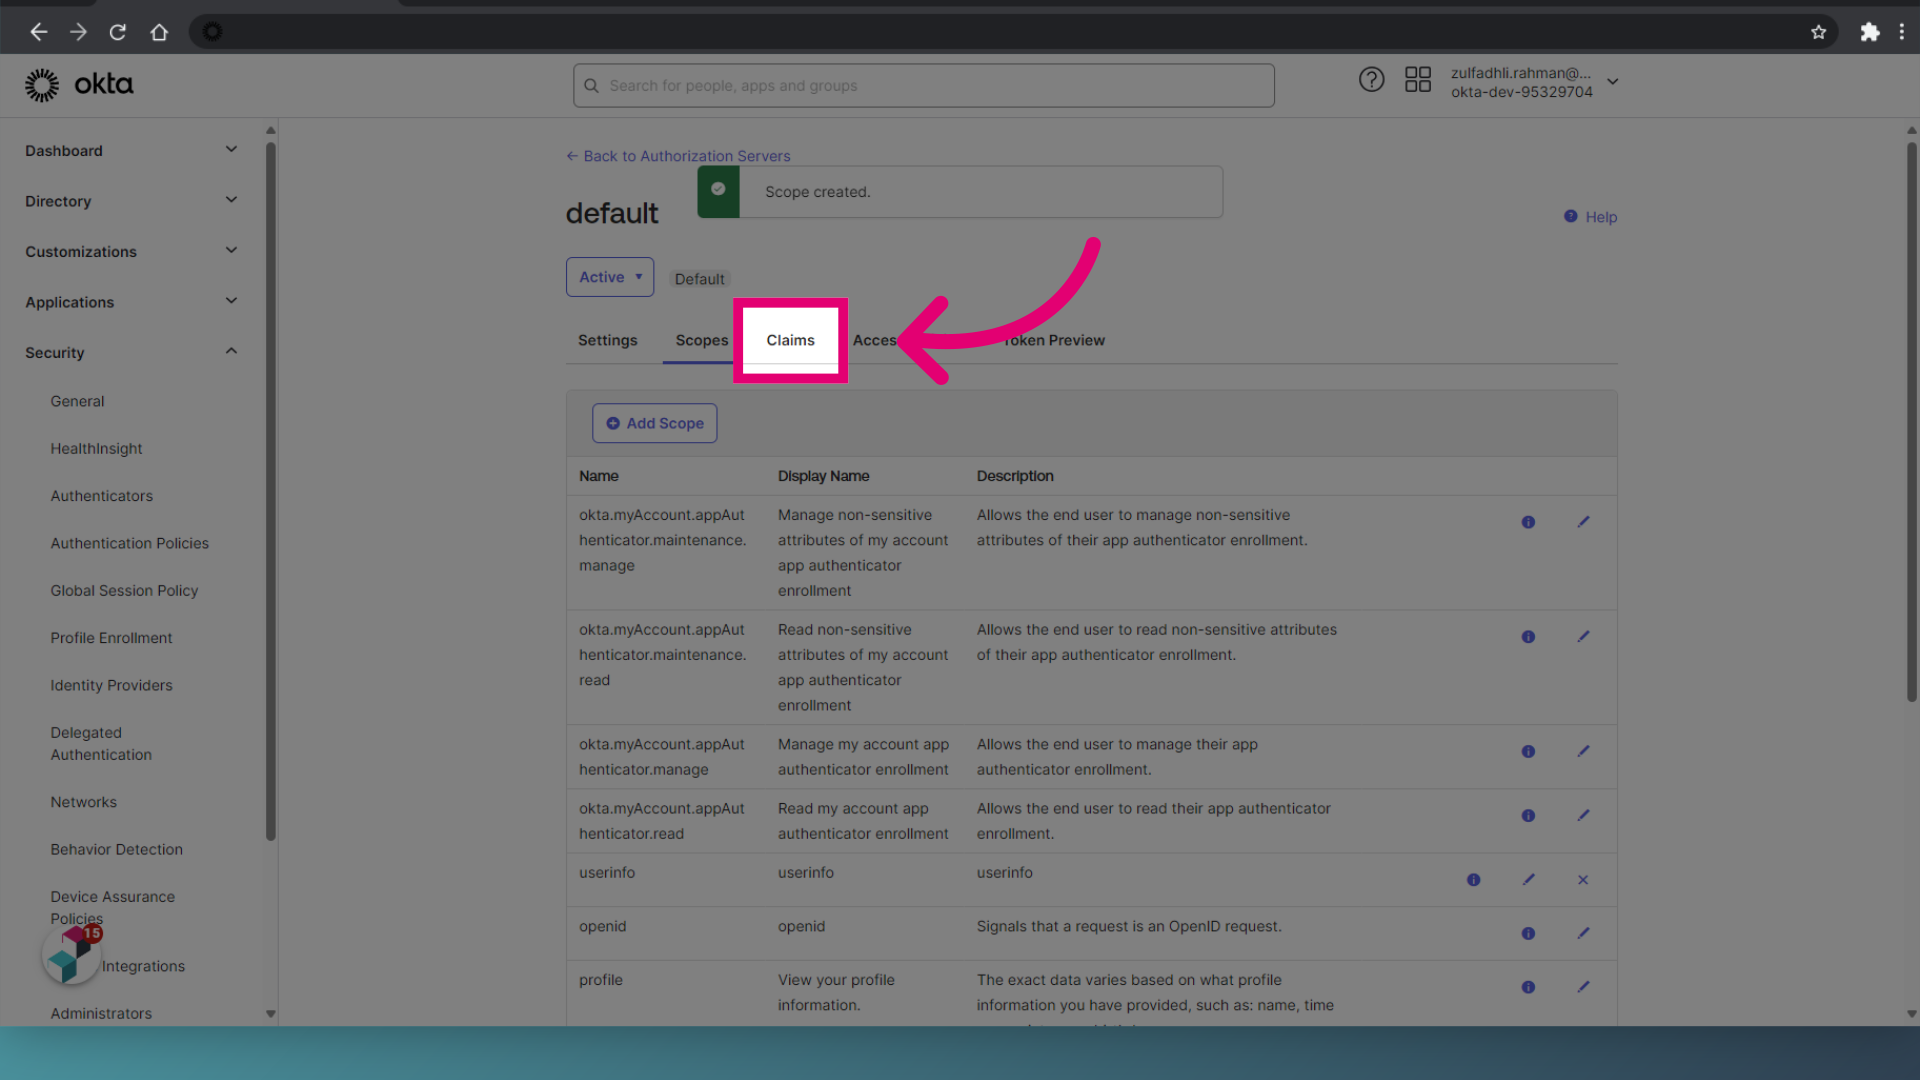Go to the browser home page icon
The width and height of the screenshot is (1920, 1080).
159,32
